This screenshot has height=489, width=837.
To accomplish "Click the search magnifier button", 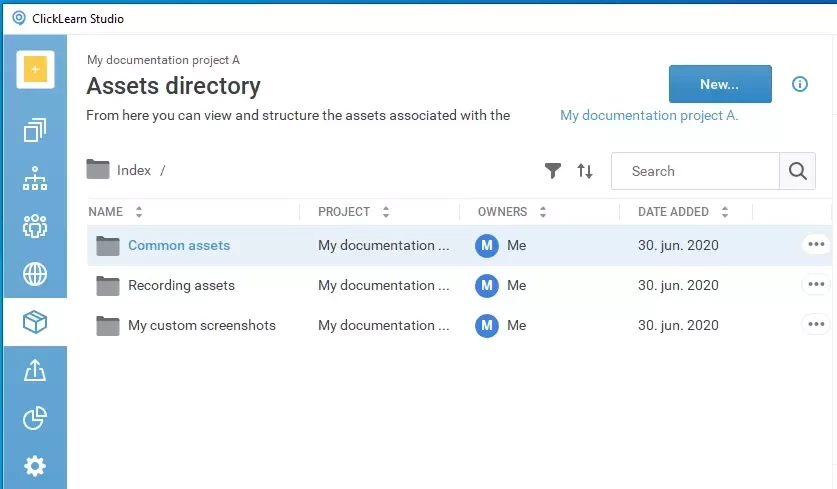I will (797, 171).
